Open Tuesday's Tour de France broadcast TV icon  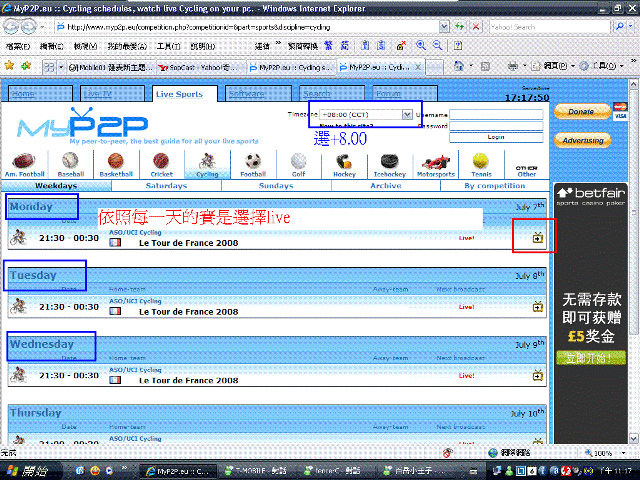[x=538, y=306]
